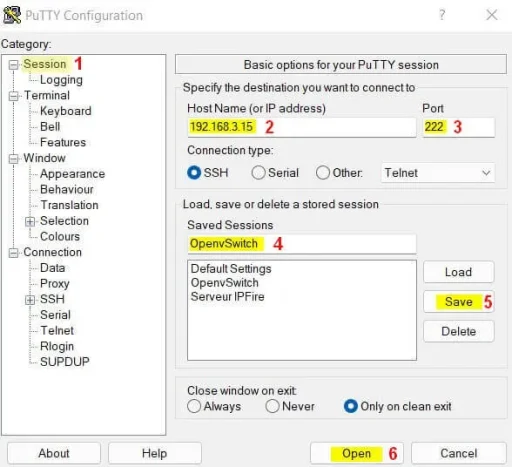The width and height of the screenshot is (512, 467).
Task: Open the Appearance category
Action: [x=72, y=174]
